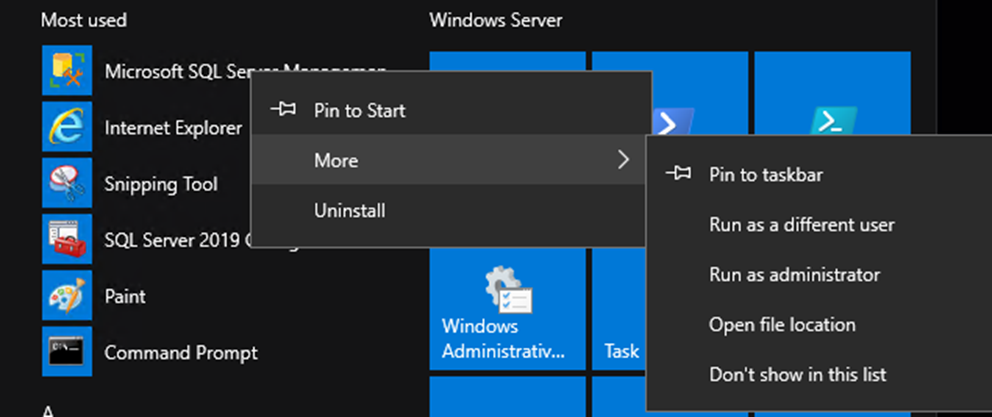
Task: Click the pin icon next to Pin to Start
Action: tap(283, 109)
